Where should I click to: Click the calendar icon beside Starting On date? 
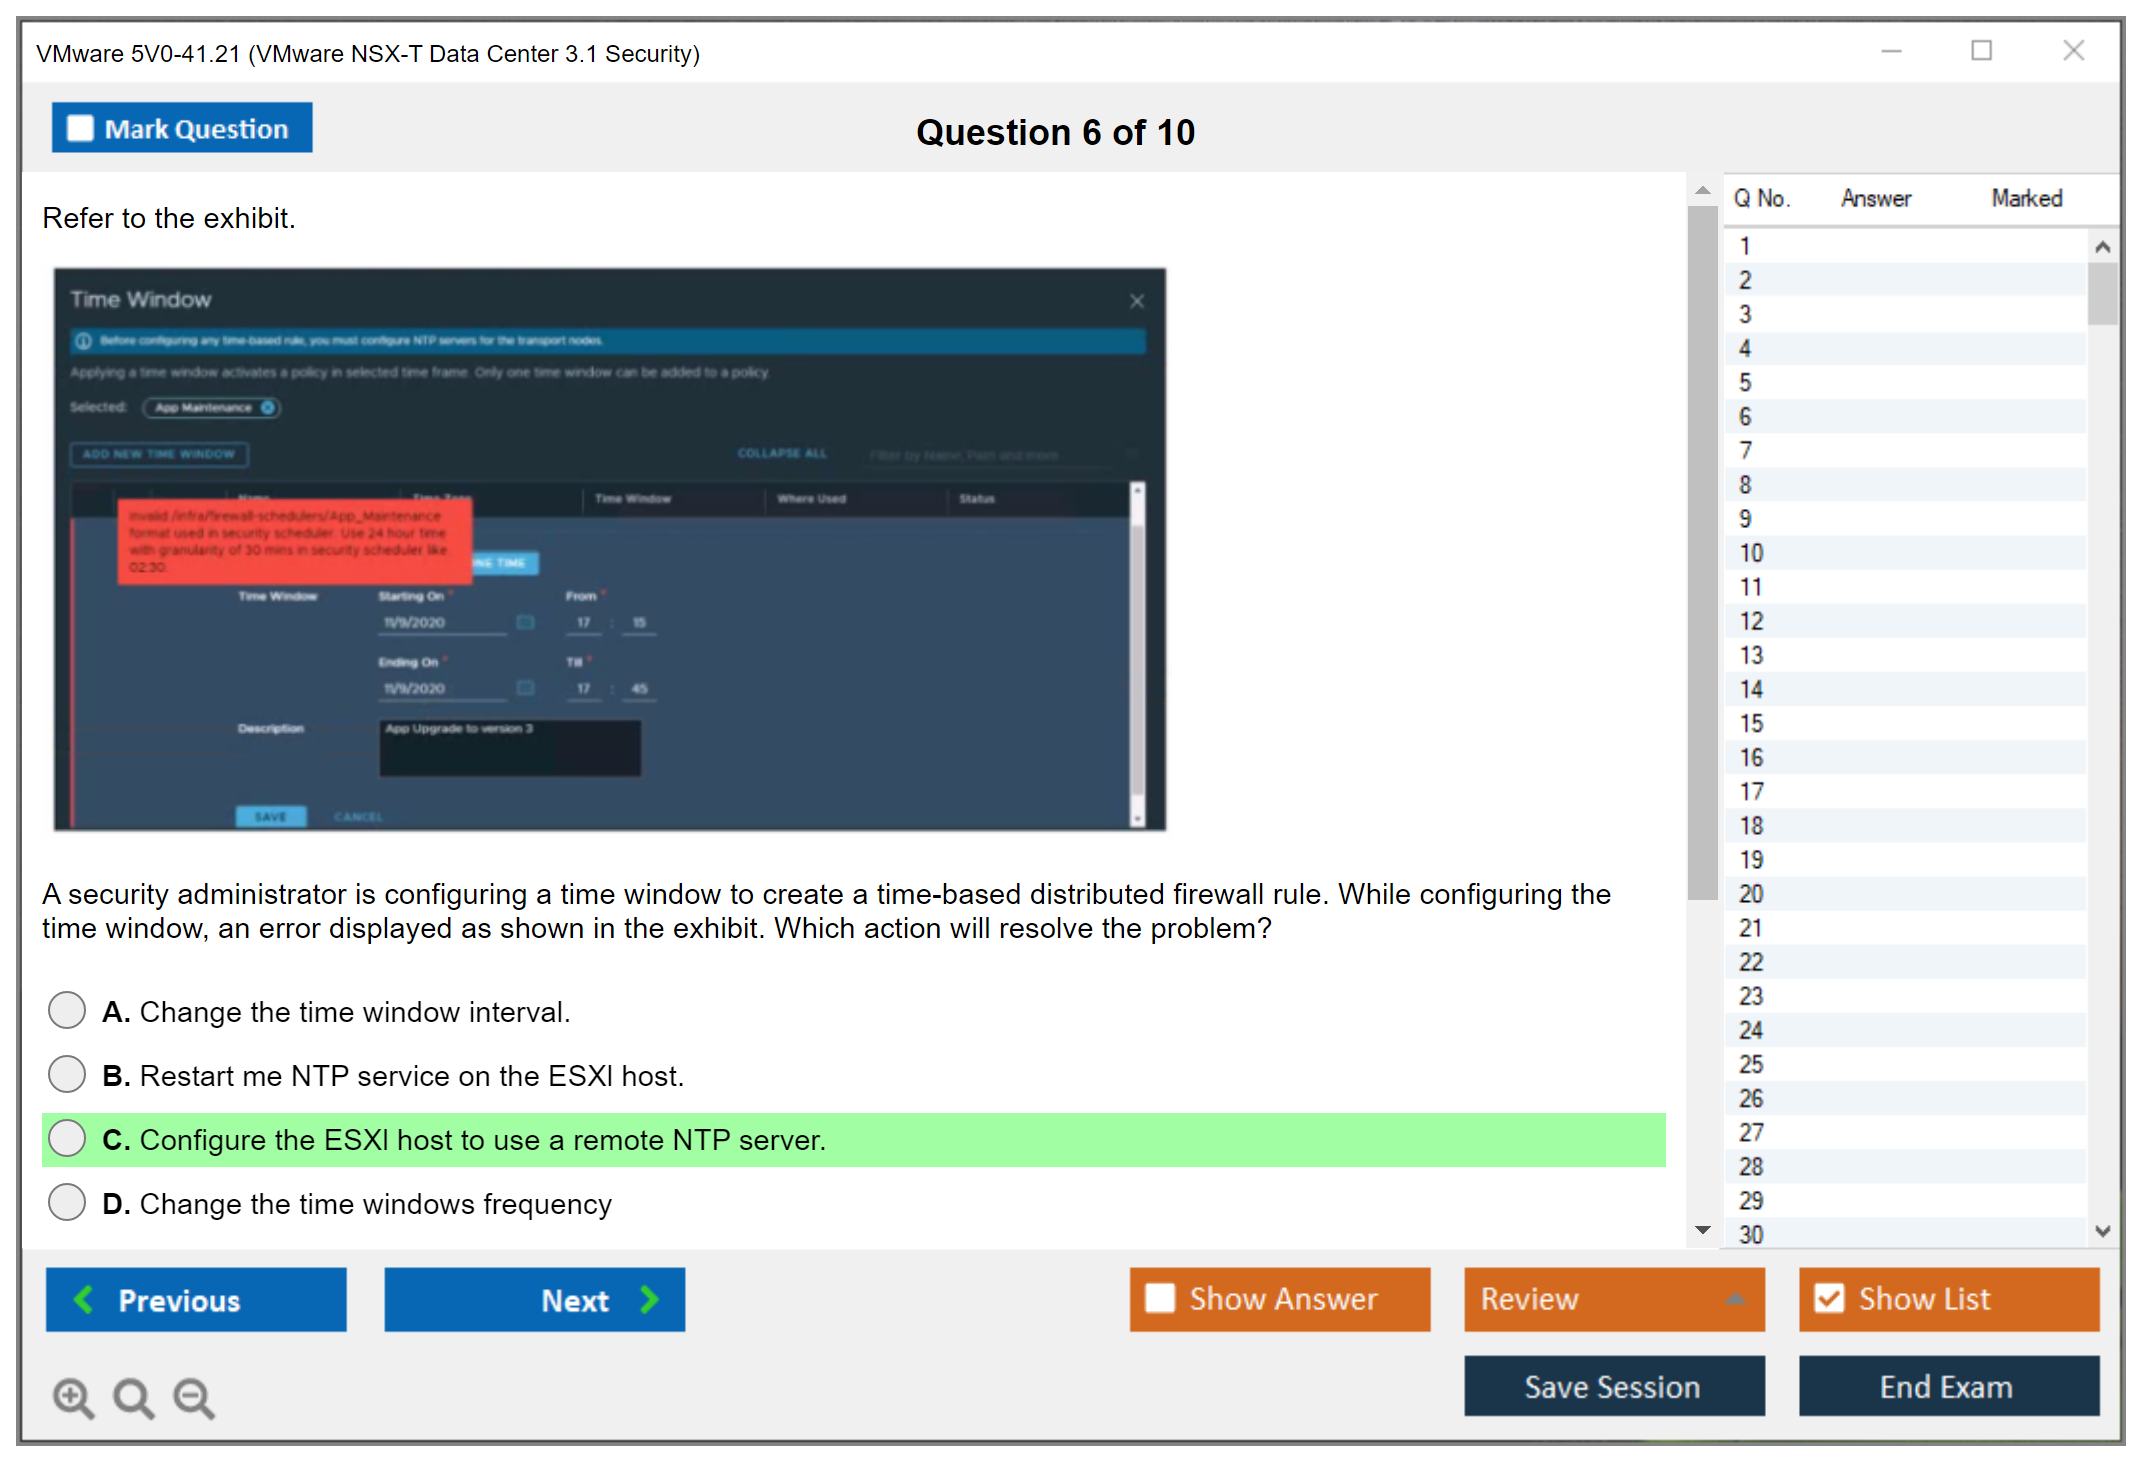tap(525, 622)
